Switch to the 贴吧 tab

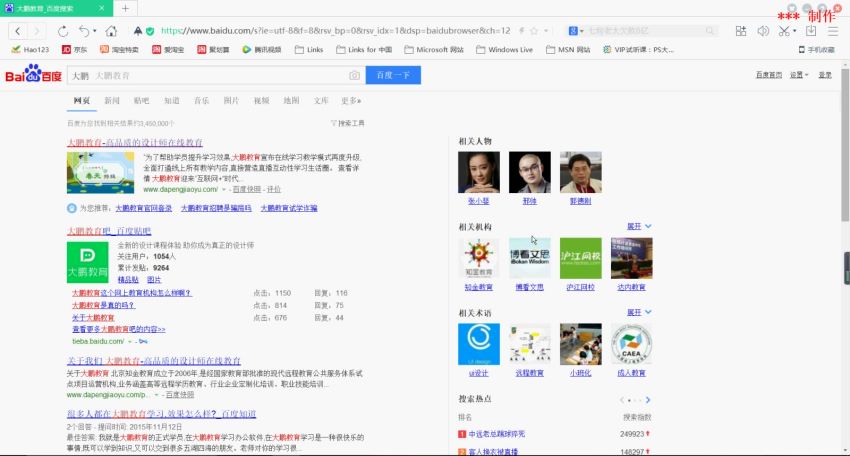point(141,100)
